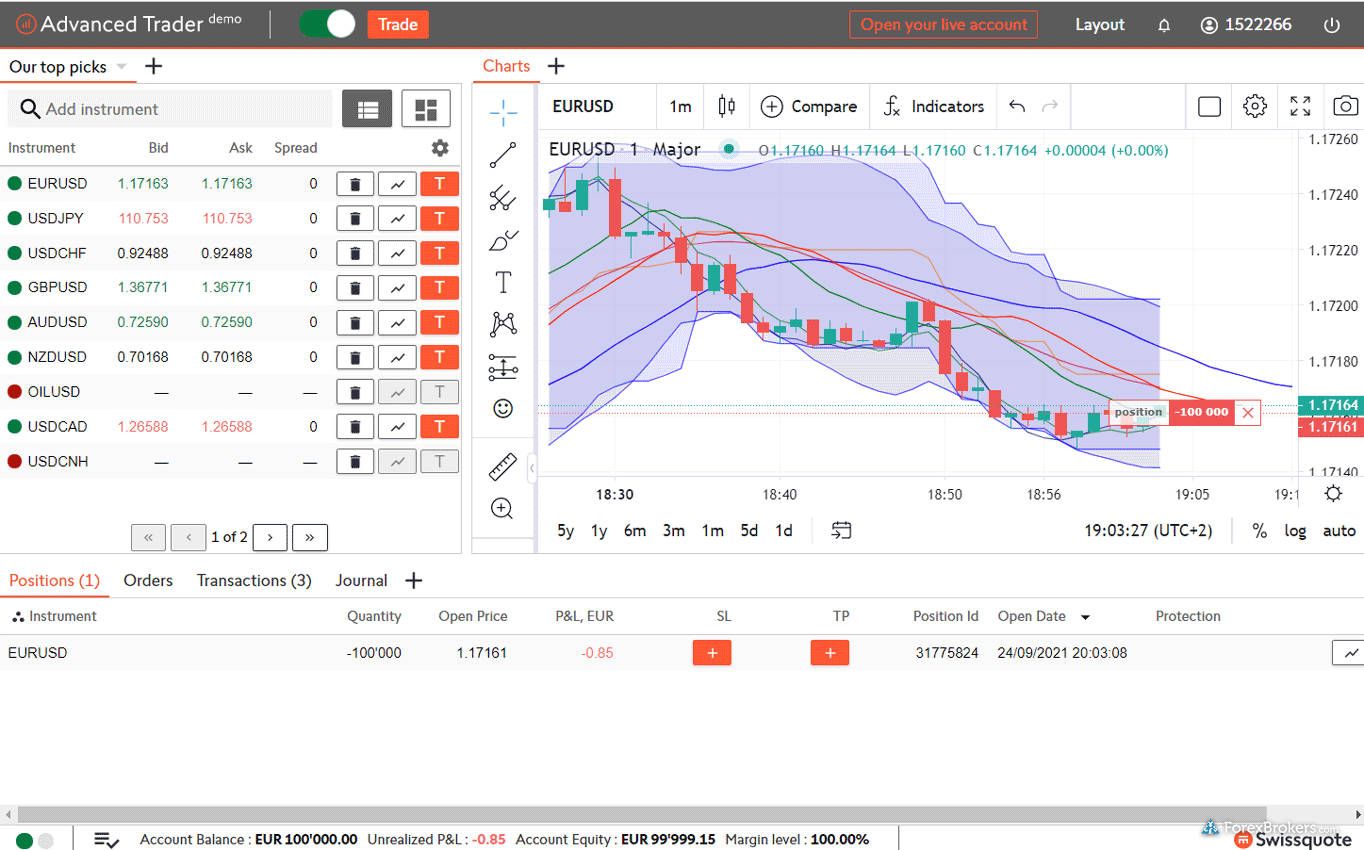1364x850 pixels.
Task: Select the trend line drawing tool
Action: point(503,155)
